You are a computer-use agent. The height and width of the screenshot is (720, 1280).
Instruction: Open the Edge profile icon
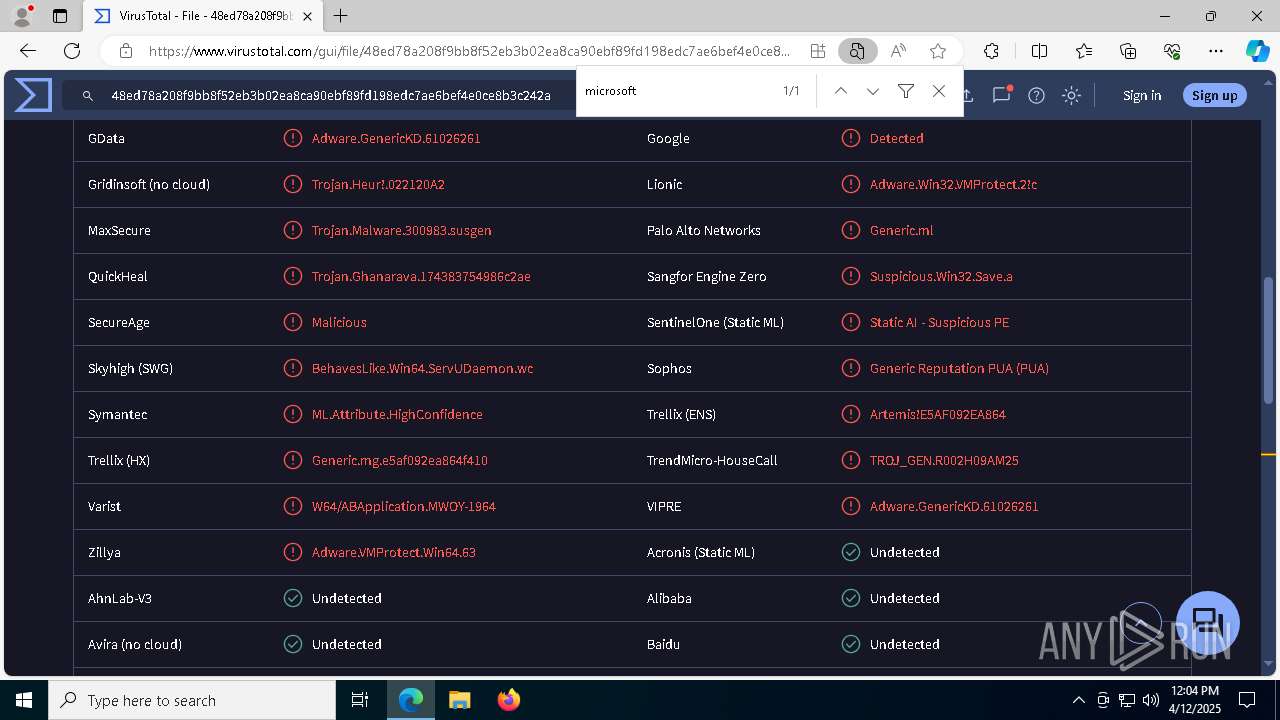(22, 16)
